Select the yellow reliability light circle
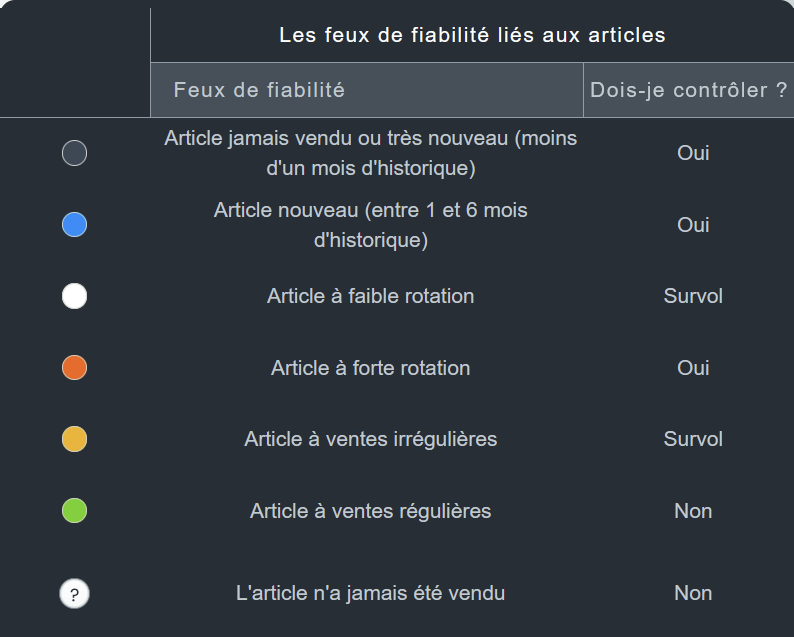Image resolution: width=794 pixels, height=637 pixels. tap(74, 439)
